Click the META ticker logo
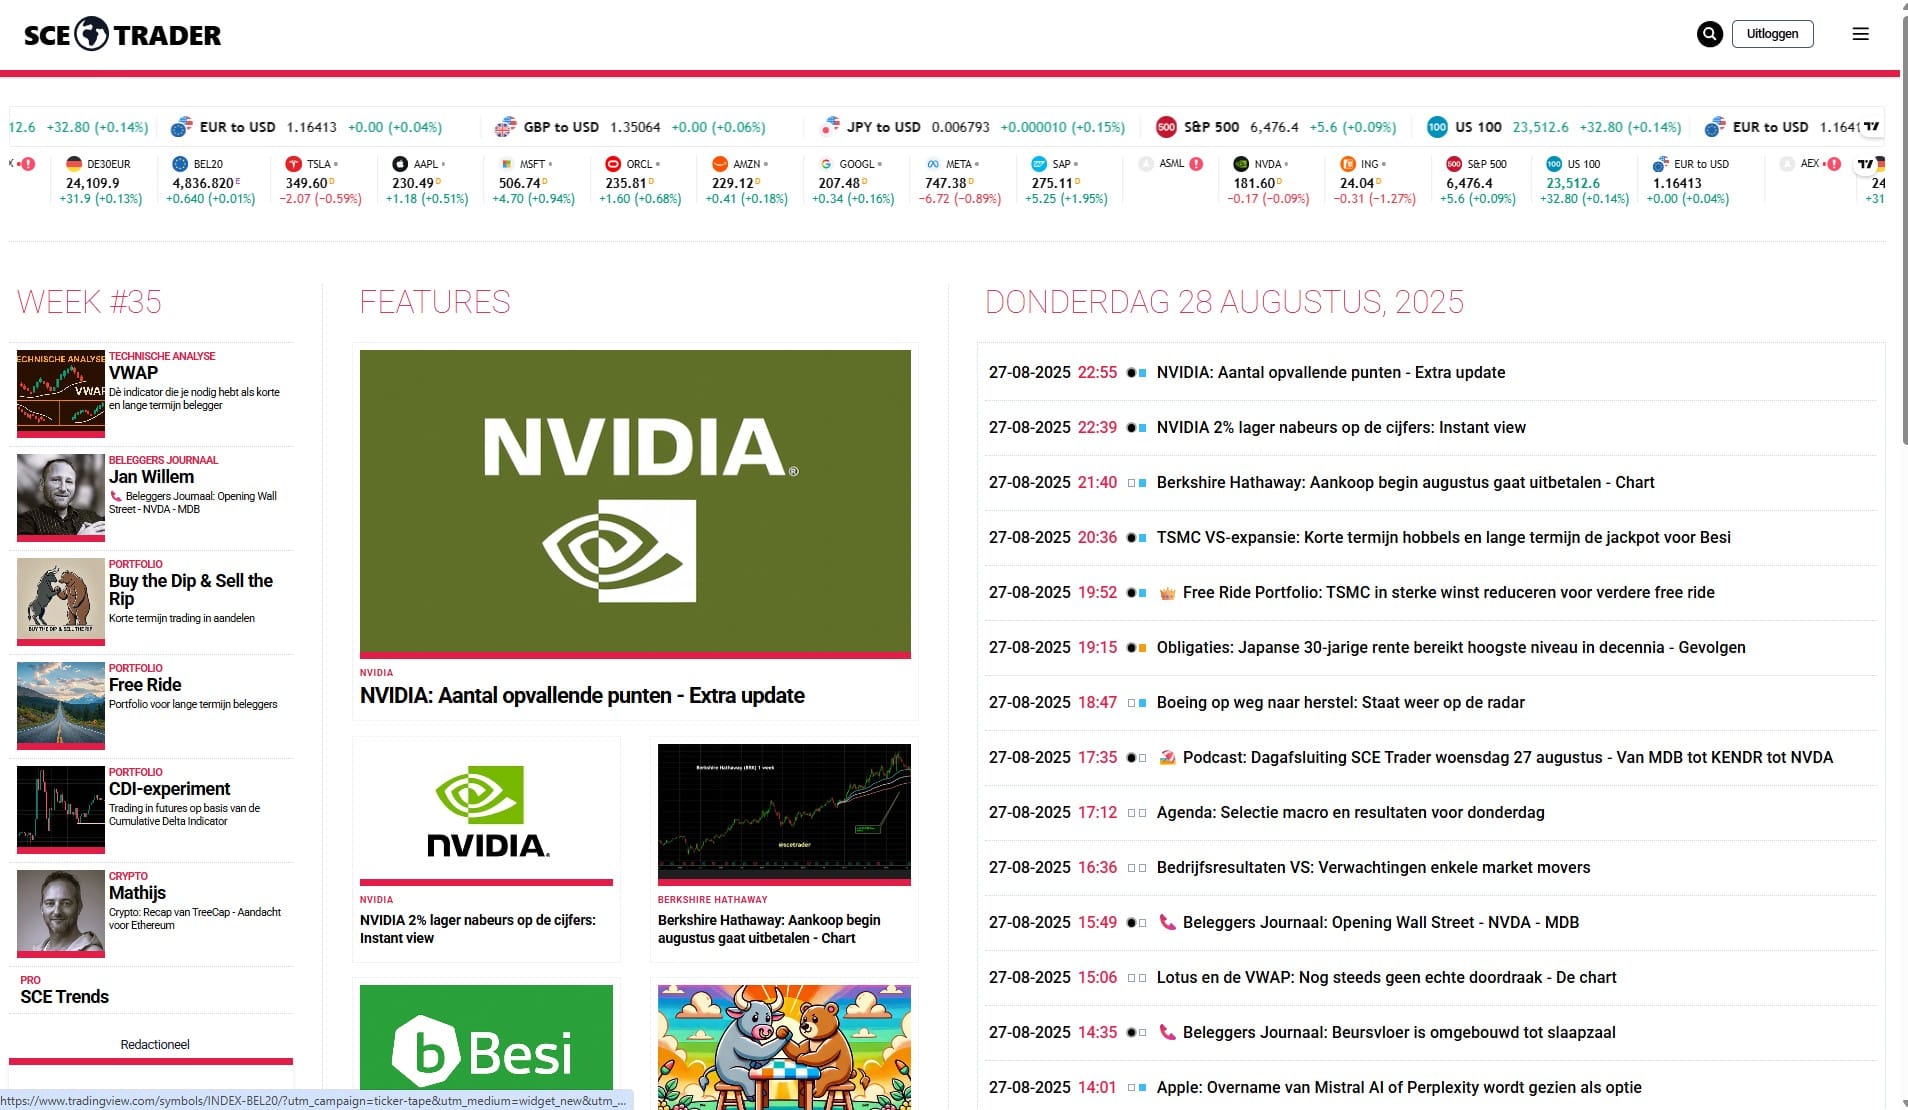The width and height of the screenshot is (1908, 1110). point(933,164)
